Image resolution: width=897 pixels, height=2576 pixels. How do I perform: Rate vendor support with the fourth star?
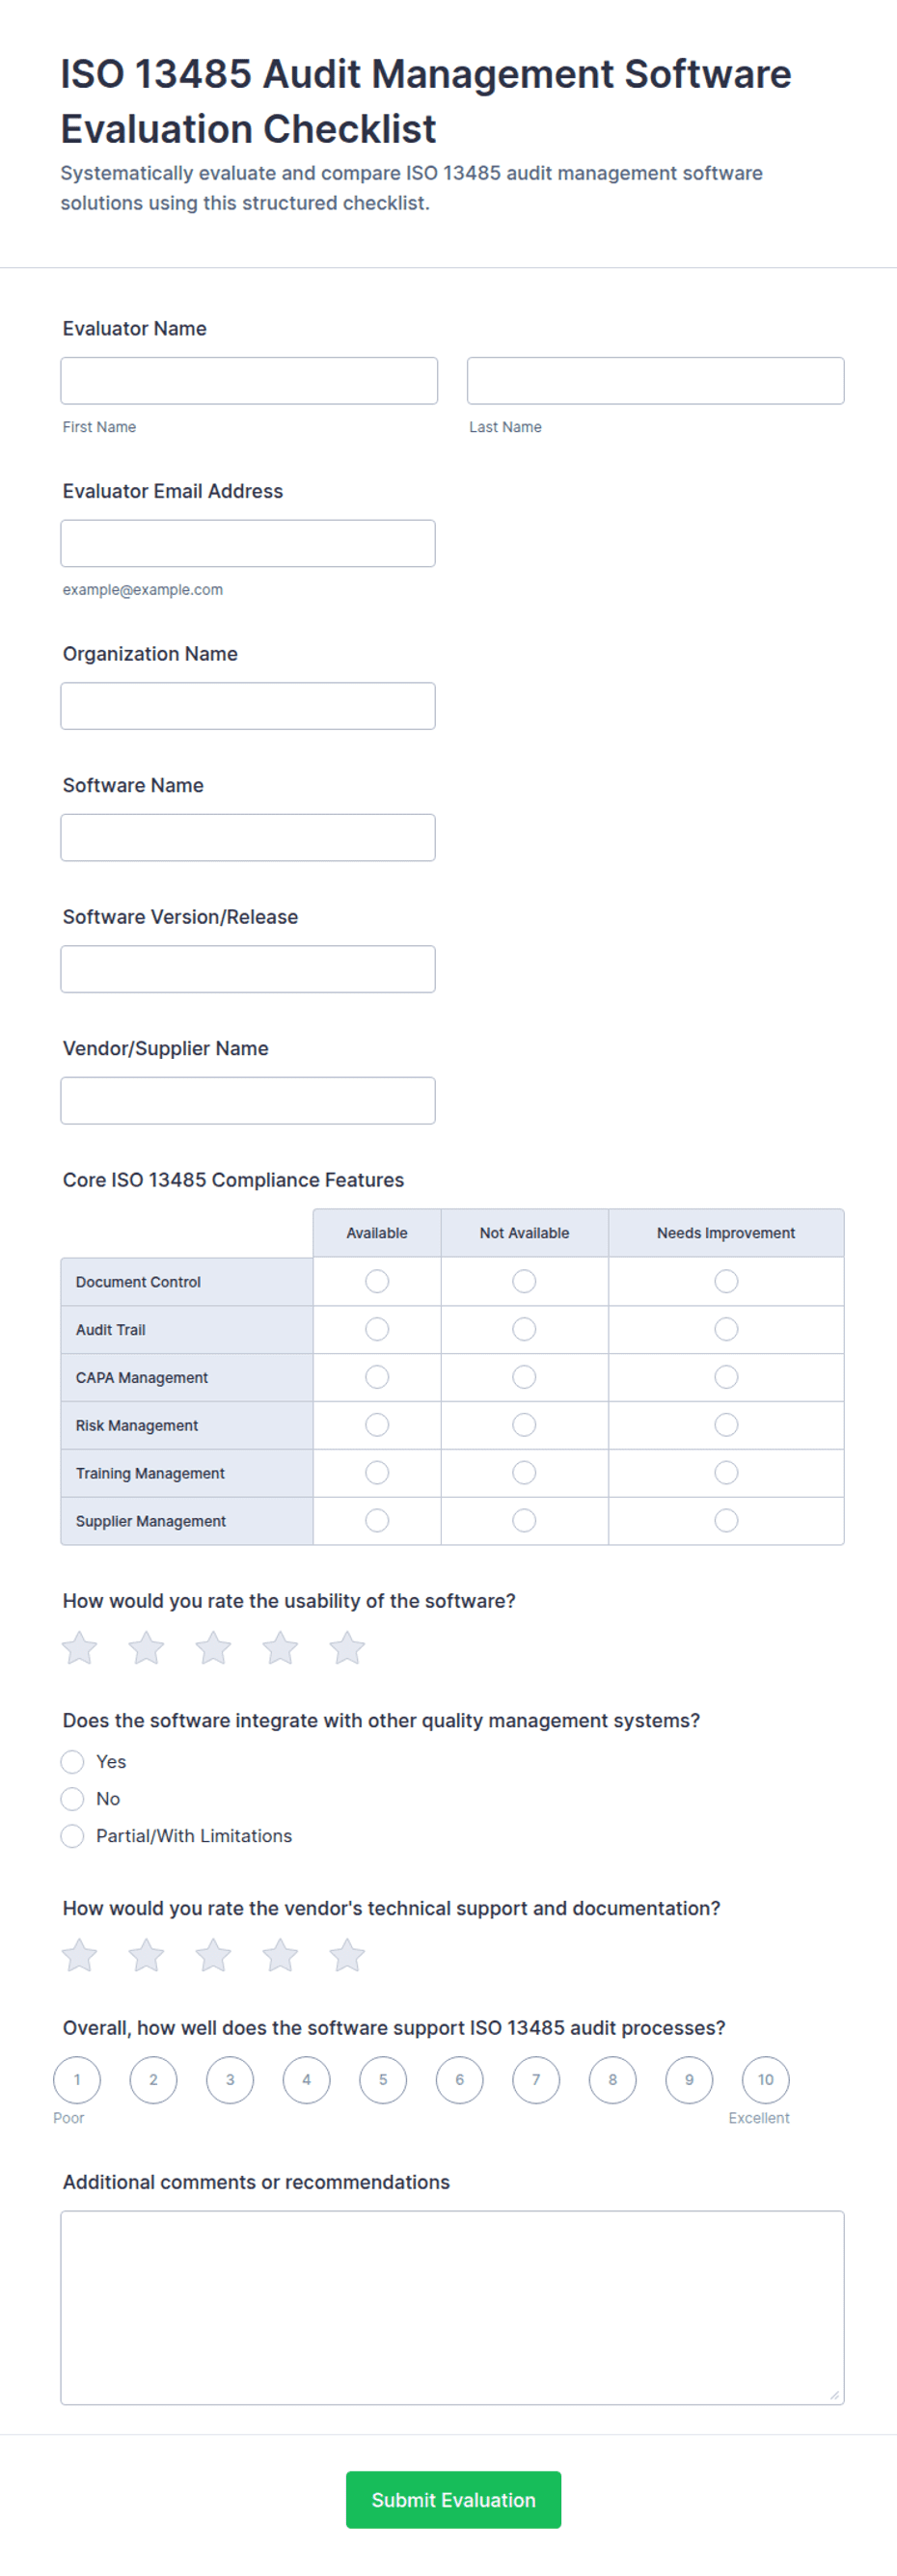click(x=280, y=1954)
